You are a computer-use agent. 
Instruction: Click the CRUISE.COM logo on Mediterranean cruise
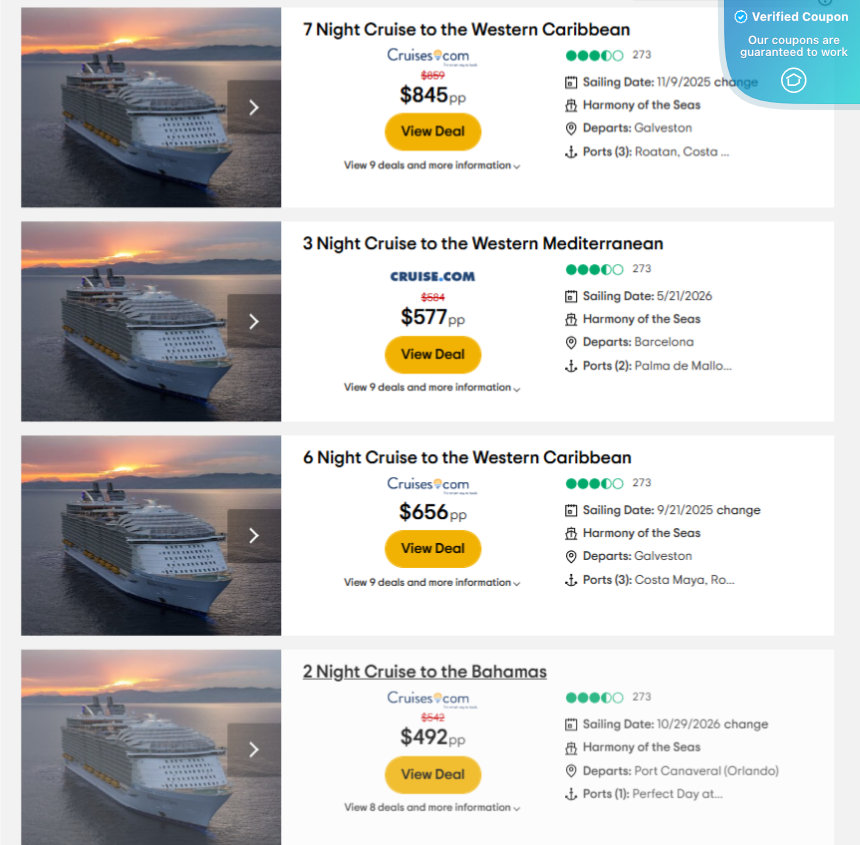pos(432,276)
